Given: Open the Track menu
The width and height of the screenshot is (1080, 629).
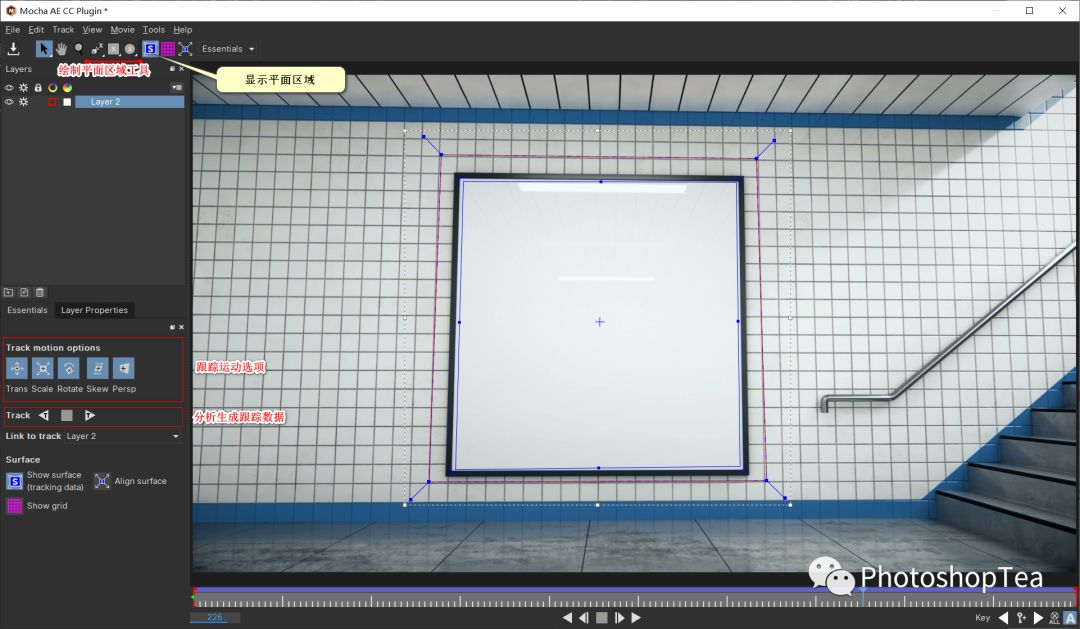Looking at the screenshot, I should point(63,30).
